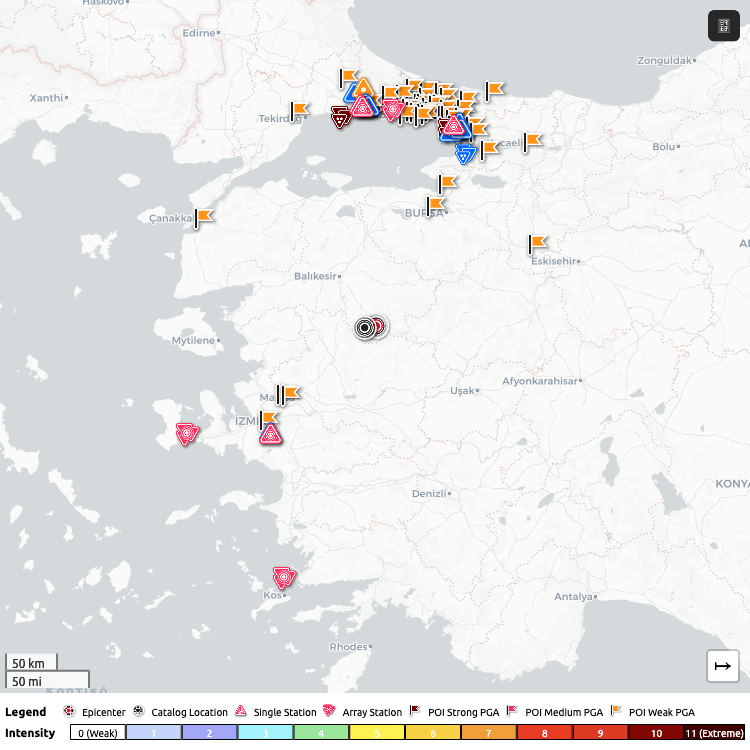750x750 pixels.
Task: Open the panel button in top-right corner
Action: 723,26
